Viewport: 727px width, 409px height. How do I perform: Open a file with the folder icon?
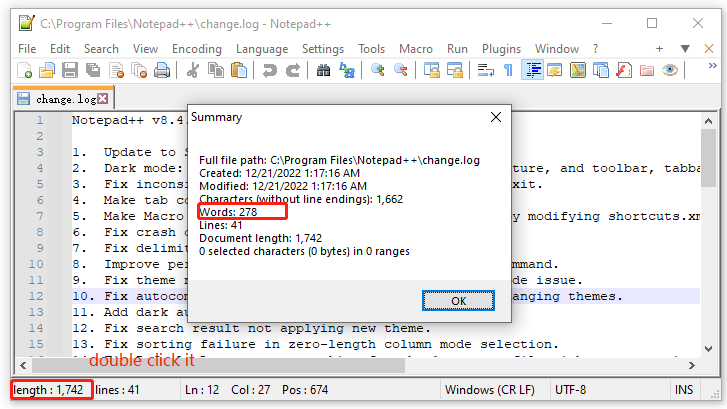(x=47, y=70)
